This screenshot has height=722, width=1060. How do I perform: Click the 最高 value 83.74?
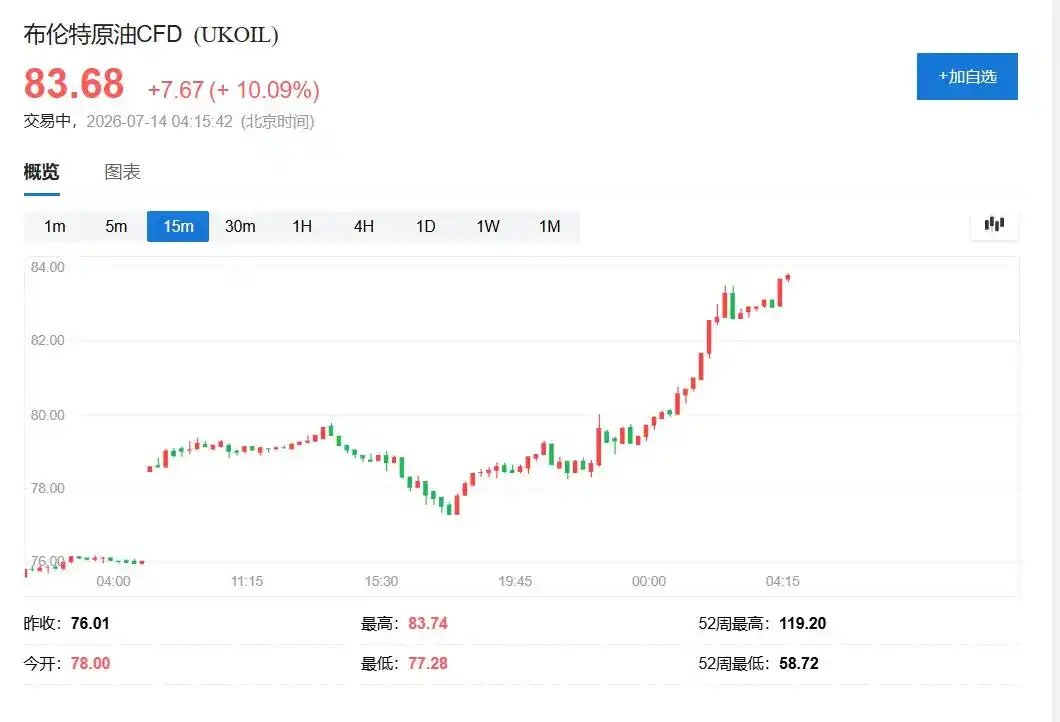pyautogui.click(x=427, y=623)
